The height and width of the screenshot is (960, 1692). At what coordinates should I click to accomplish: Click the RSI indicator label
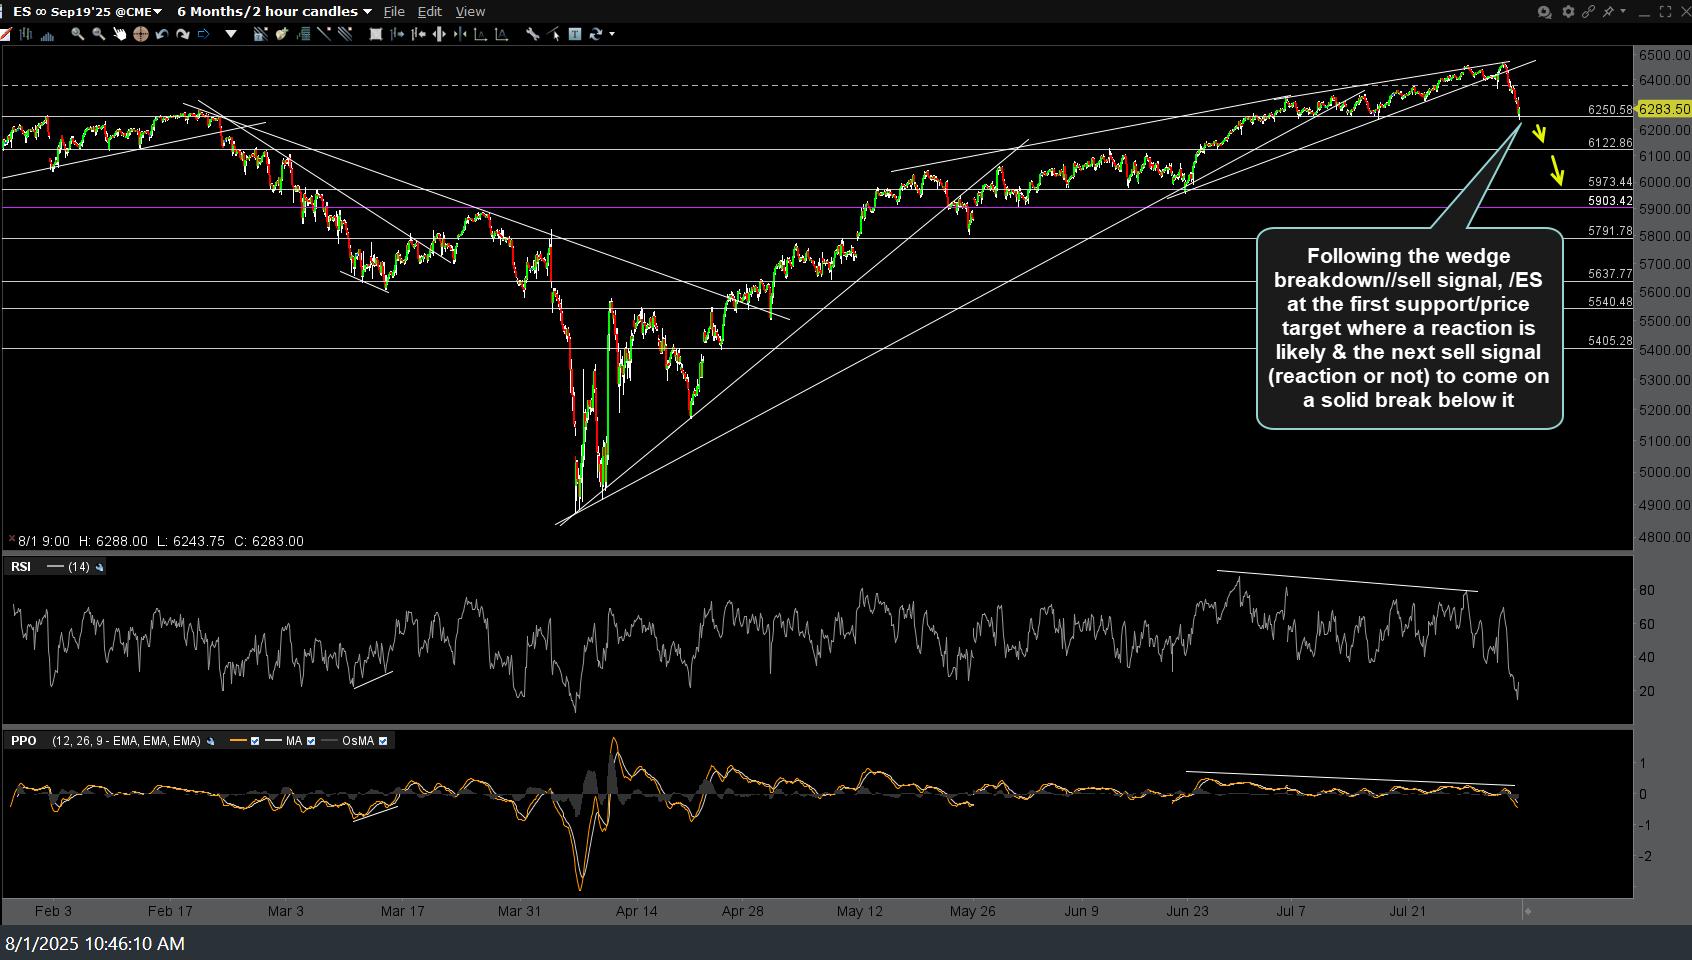[x=21, y=567]
